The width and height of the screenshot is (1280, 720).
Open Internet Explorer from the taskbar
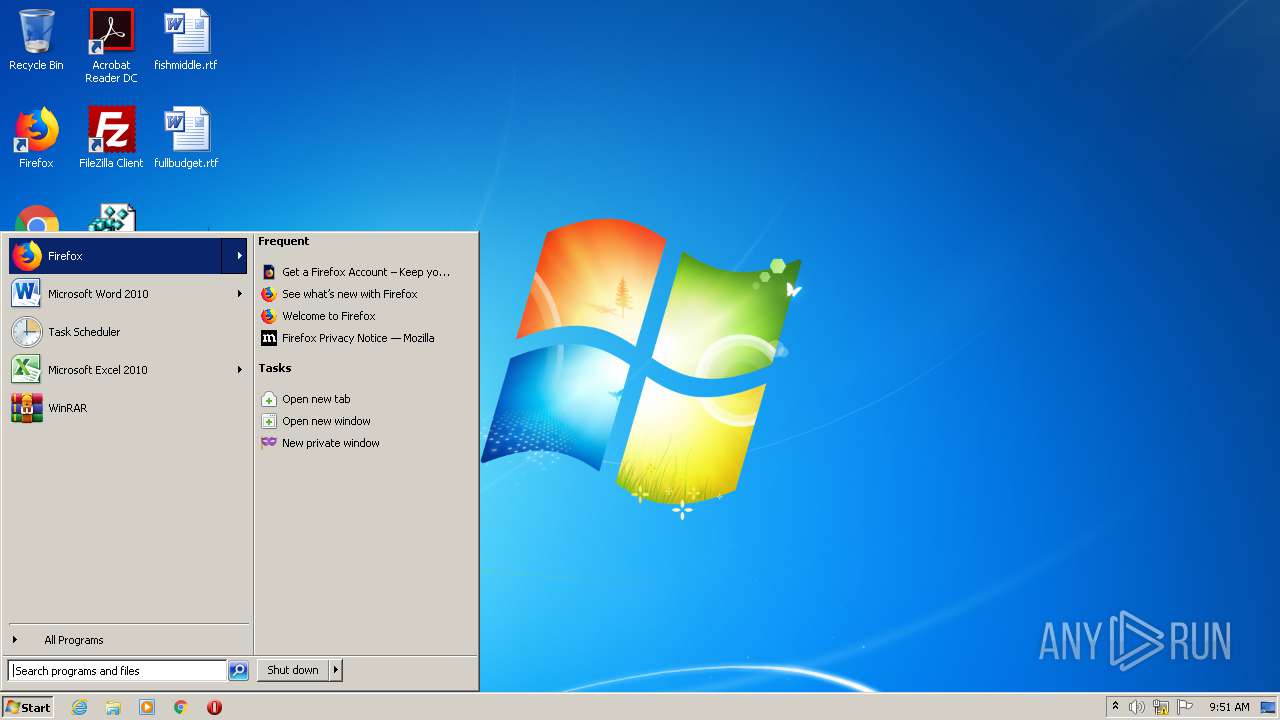(x=79, y=707)
